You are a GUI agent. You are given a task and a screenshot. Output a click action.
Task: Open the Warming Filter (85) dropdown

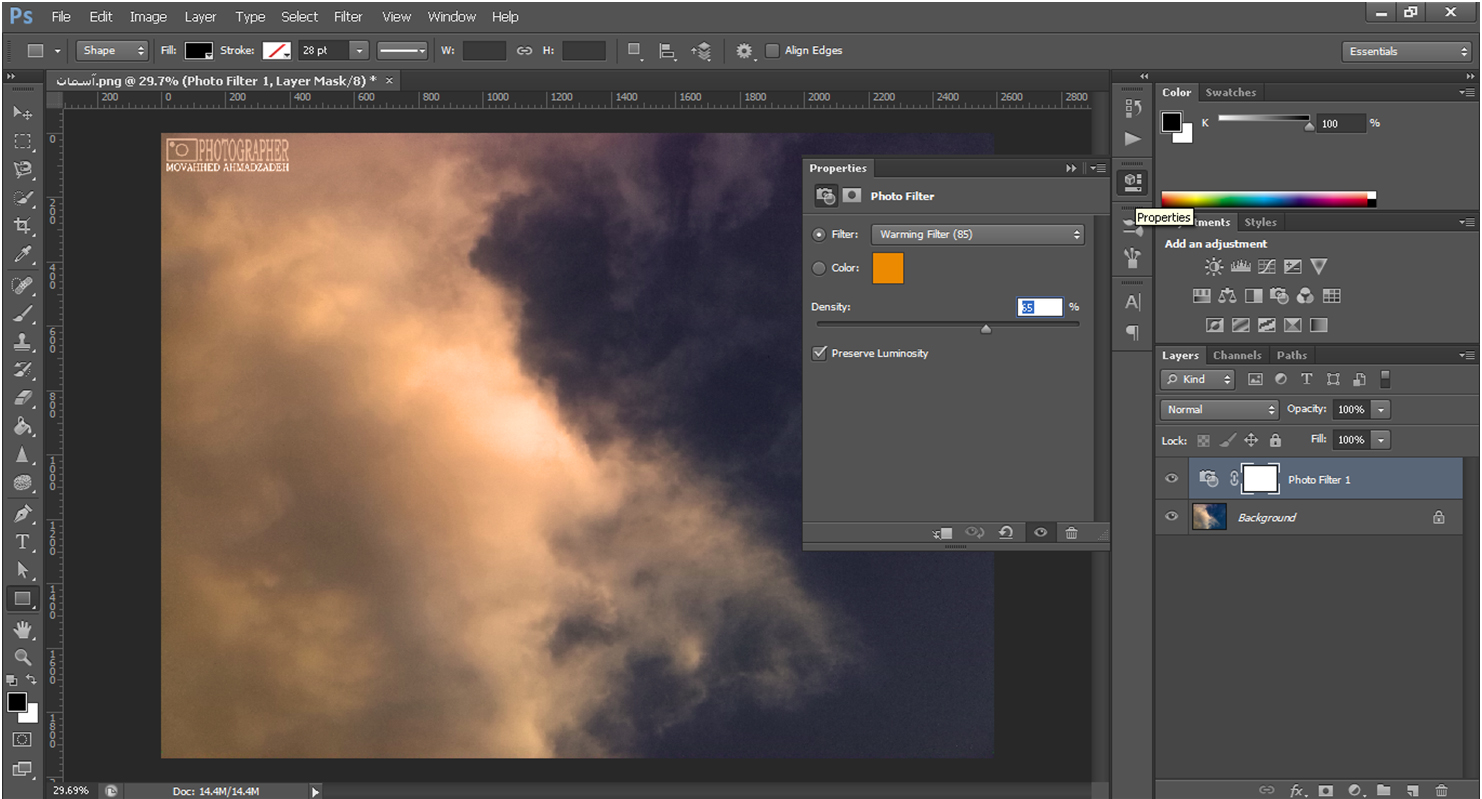[978, 234]
